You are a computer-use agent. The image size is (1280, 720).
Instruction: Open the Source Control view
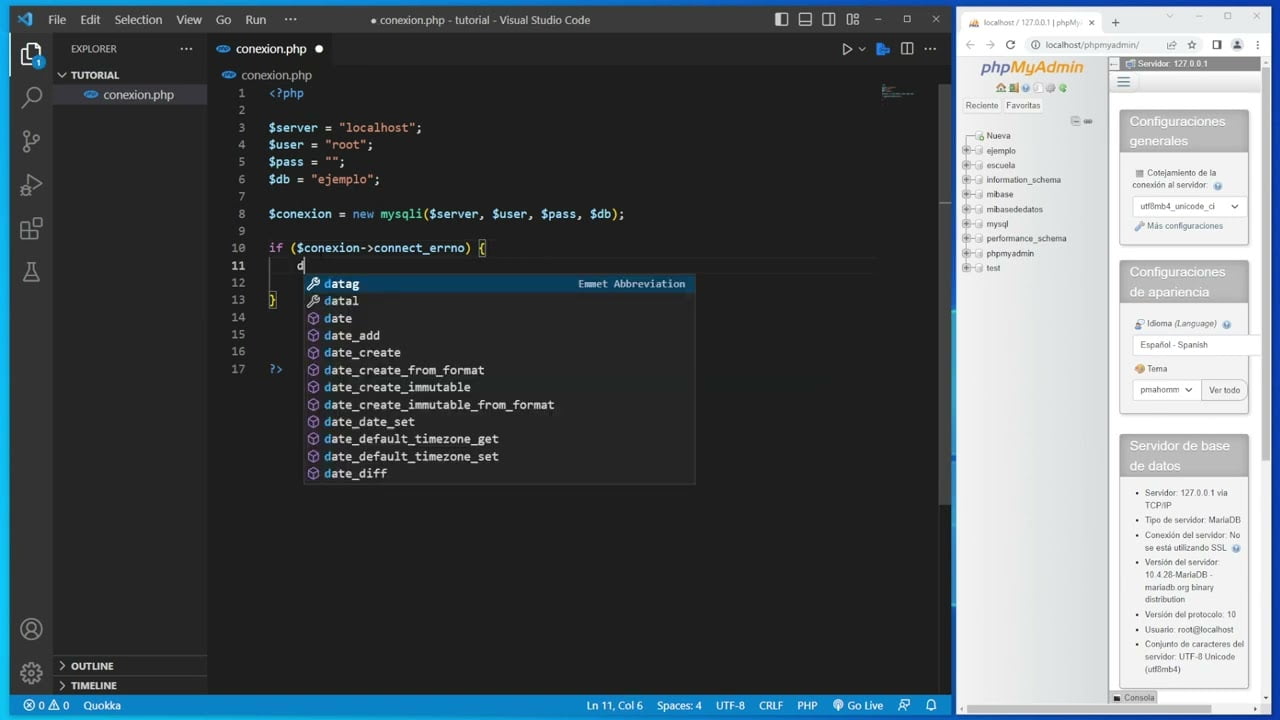click(31, 141)
